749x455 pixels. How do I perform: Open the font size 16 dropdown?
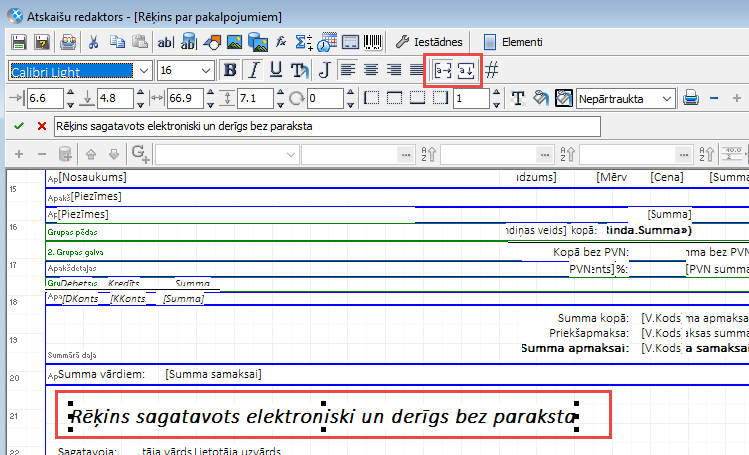coord(206,71)
